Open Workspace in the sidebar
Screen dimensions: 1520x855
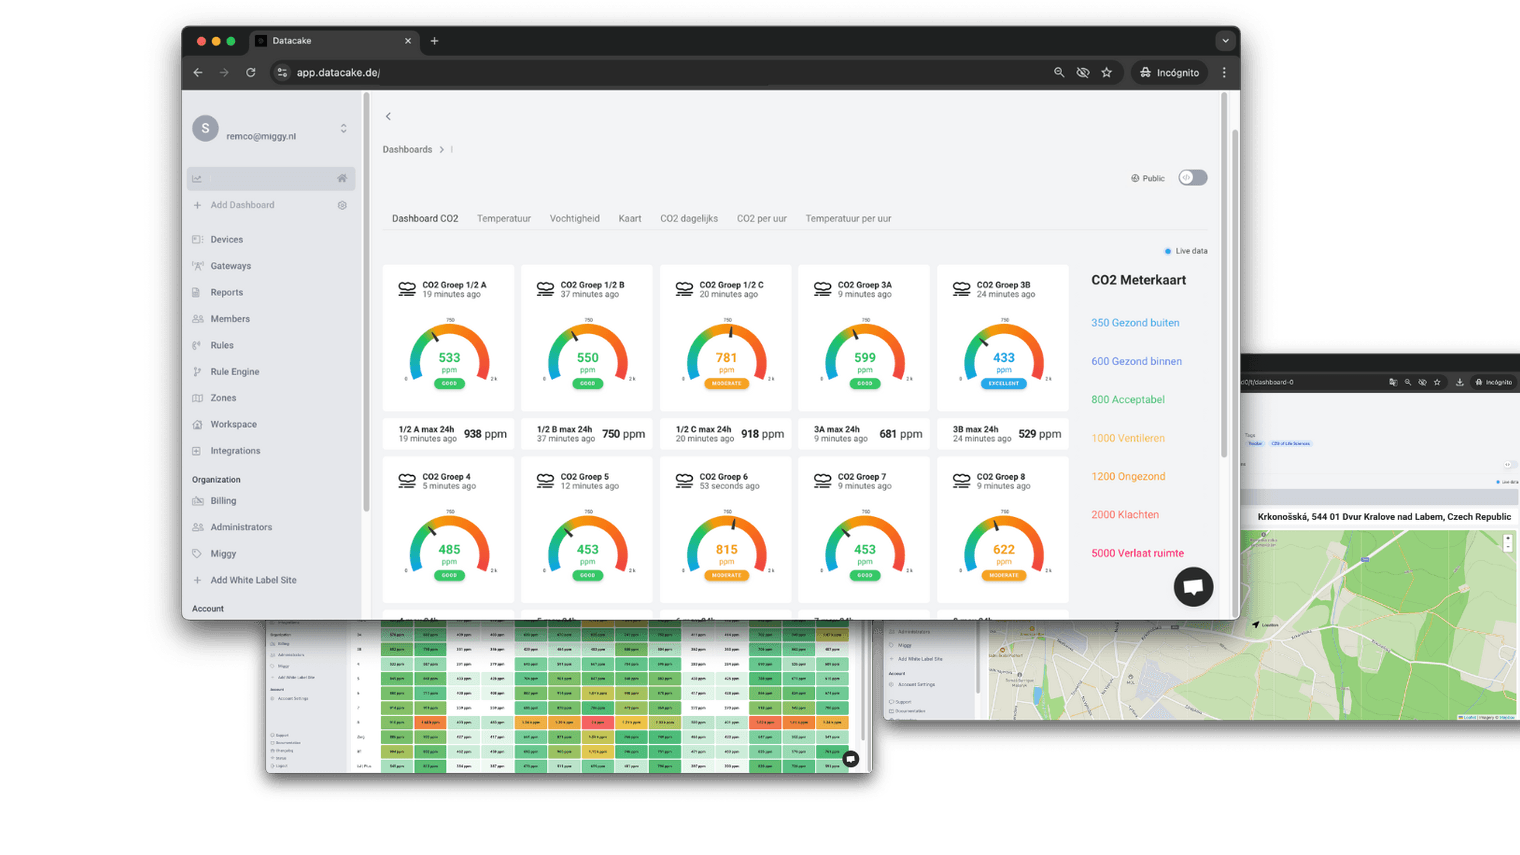point(233,425)
